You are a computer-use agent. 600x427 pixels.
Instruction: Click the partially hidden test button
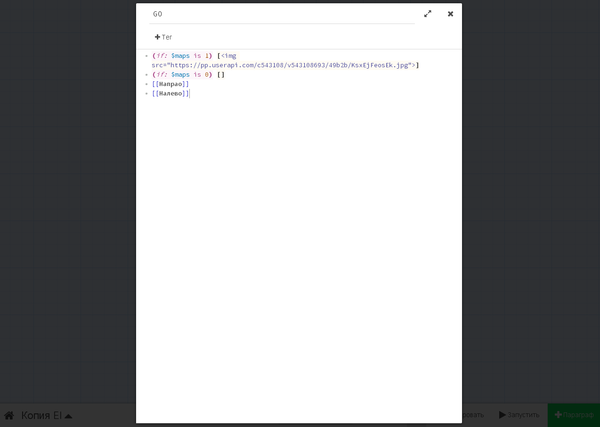click(475, 415)
